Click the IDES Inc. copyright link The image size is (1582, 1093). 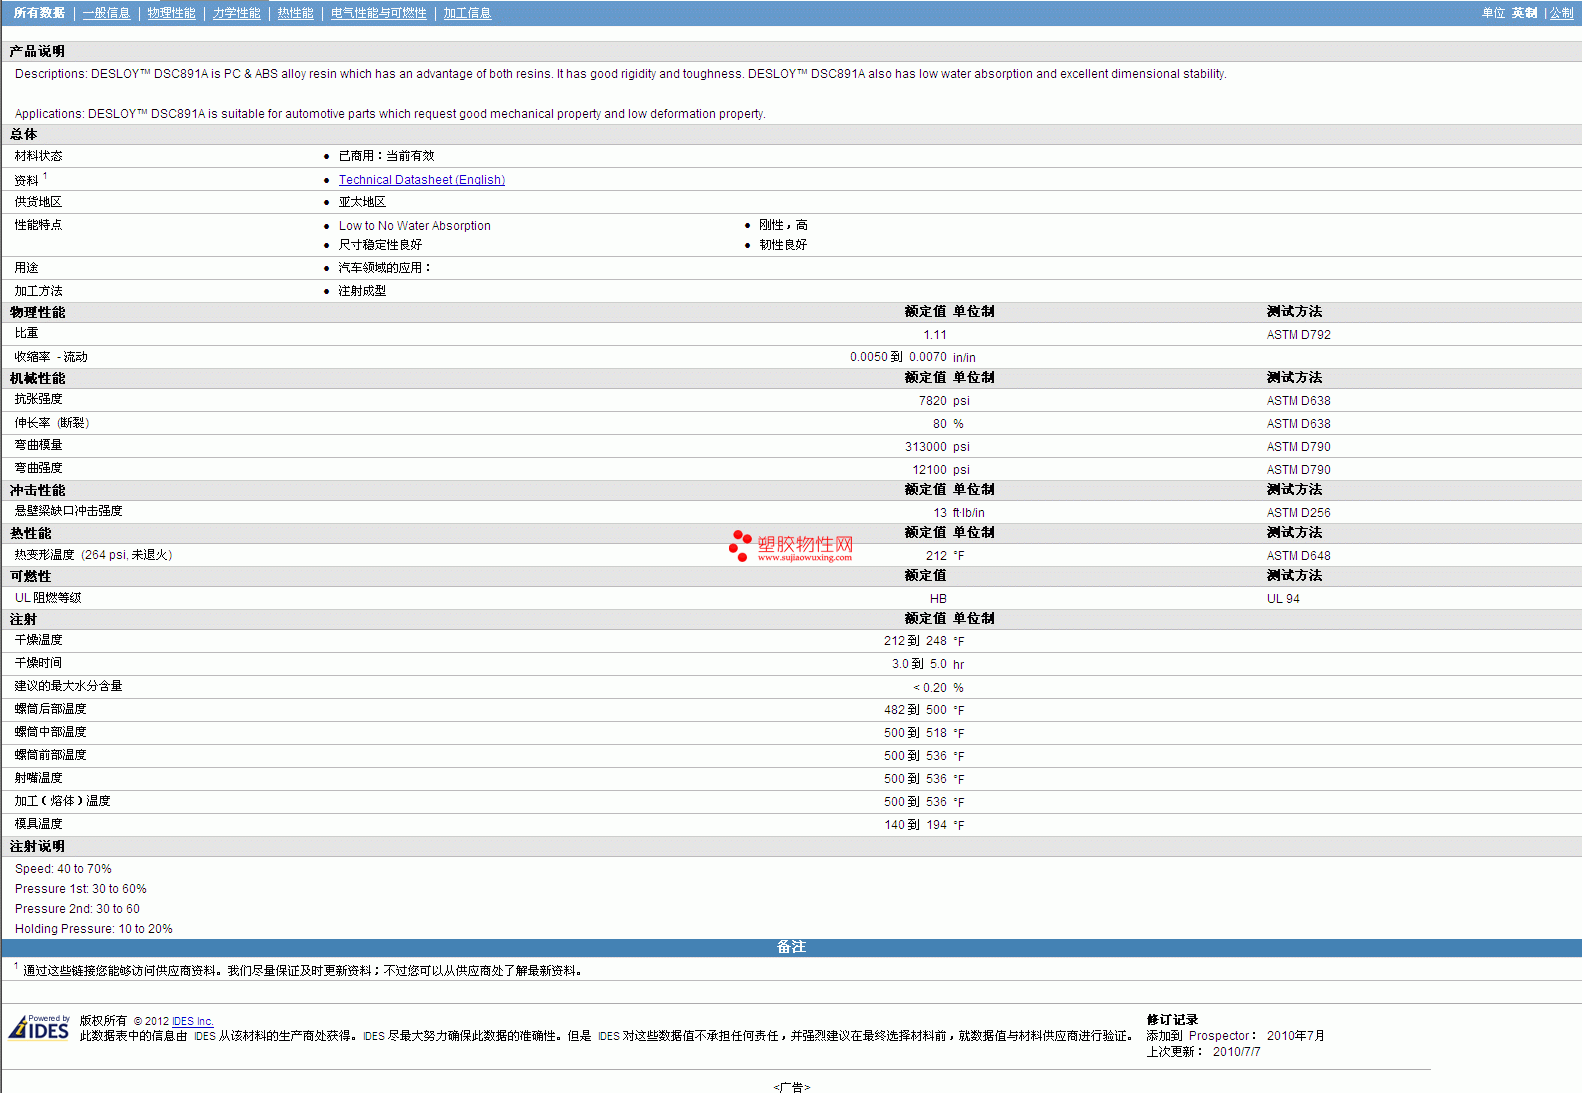193,1021
